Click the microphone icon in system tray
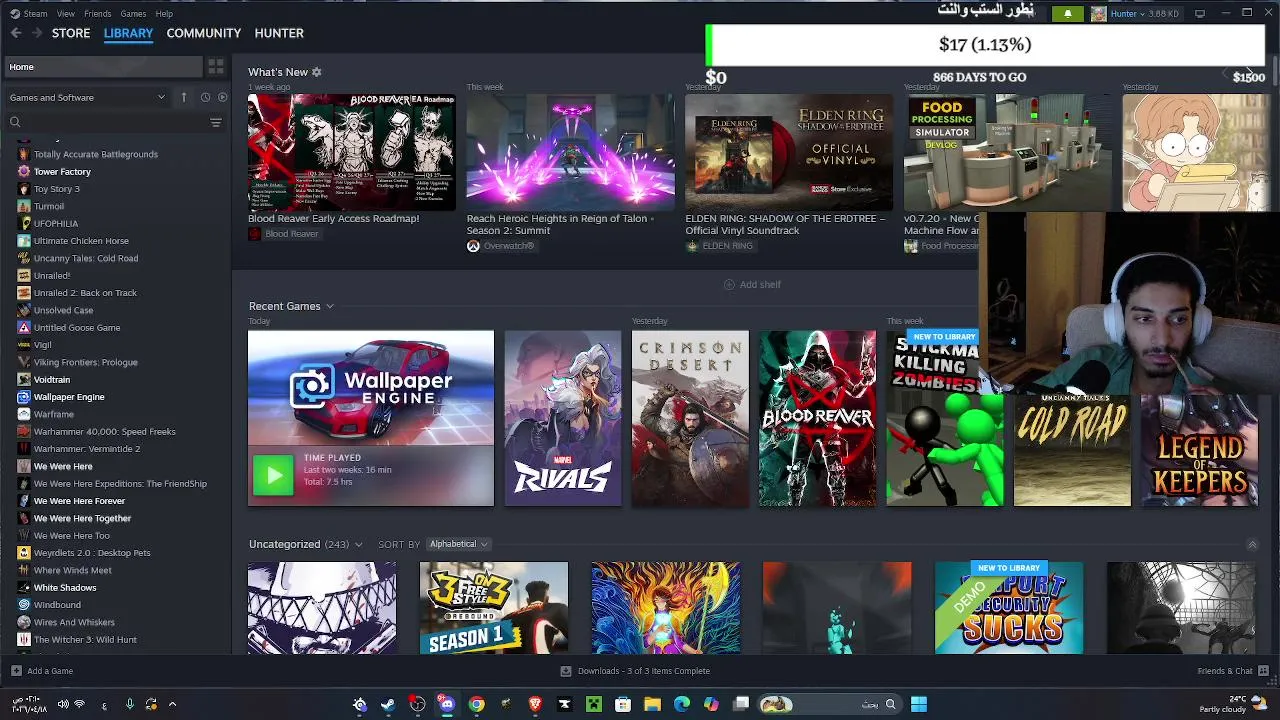The width and height of the screenshot is (1280, 720). pyautogui.click(x=129, y=704)
